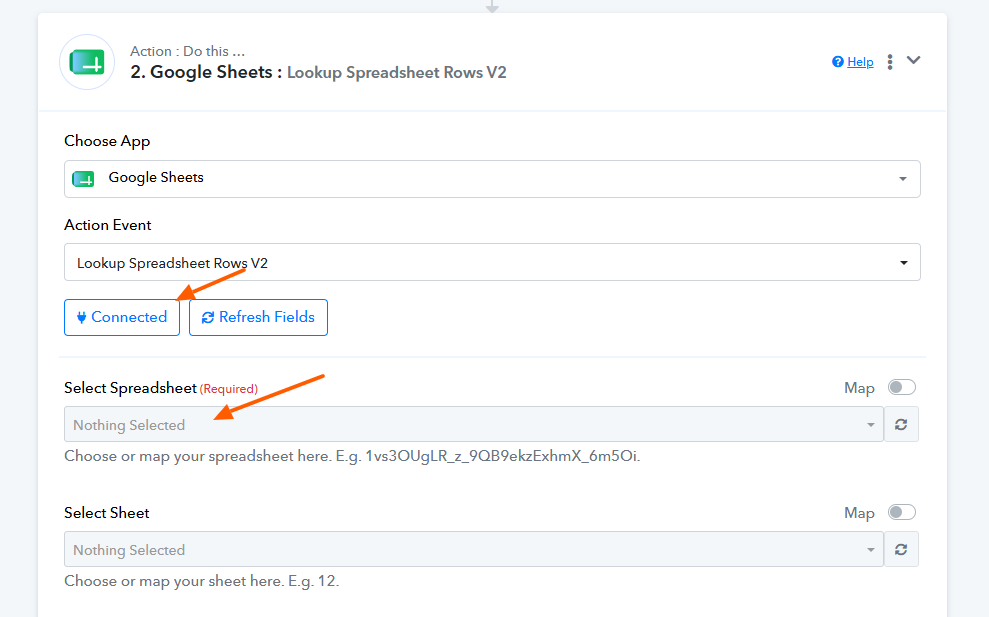The image size is (989, 617).
Task: Open the three-dot action options menu
Action: pyautogui.click(x=890, y=62)
